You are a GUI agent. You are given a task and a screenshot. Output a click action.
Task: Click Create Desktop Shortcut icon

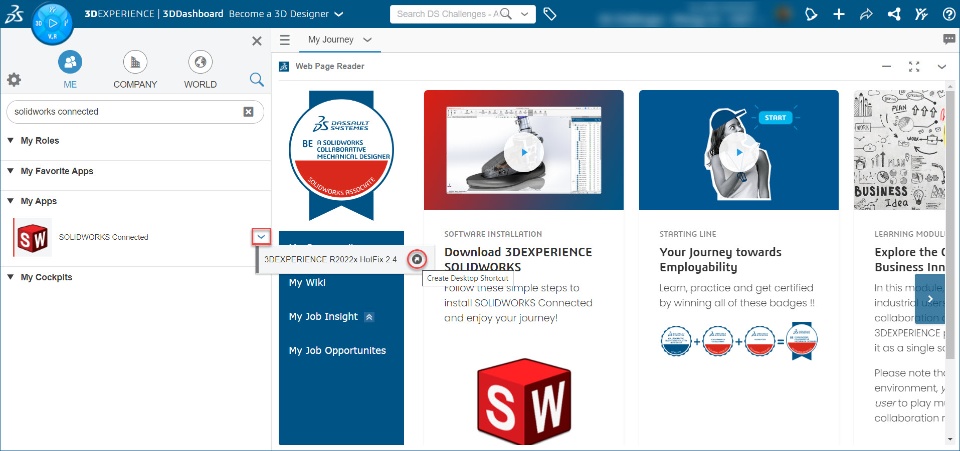[417, 259]
